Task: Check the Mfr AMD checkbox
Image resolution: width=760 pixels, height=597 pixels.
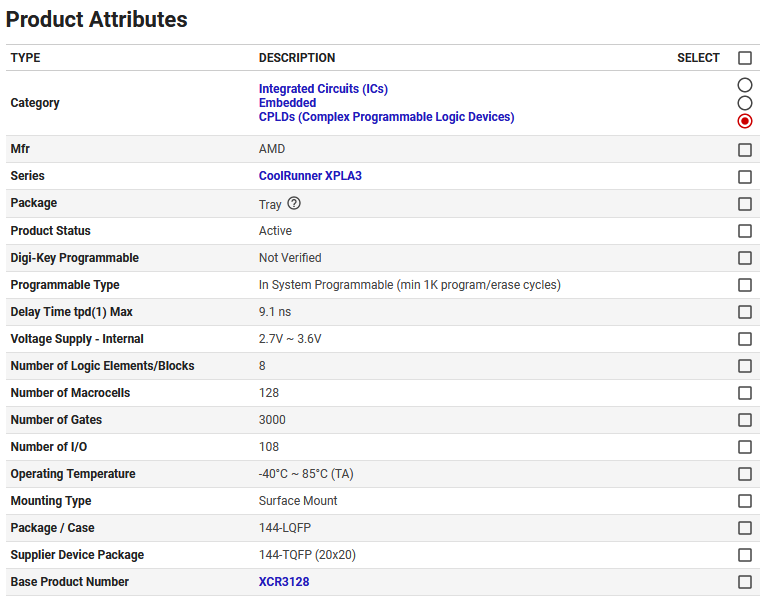Action: (x=744, y=150)
